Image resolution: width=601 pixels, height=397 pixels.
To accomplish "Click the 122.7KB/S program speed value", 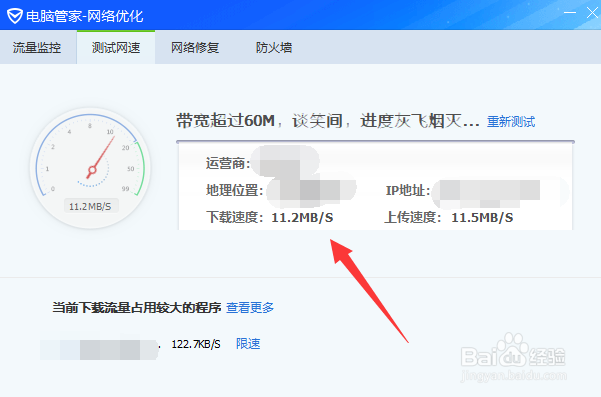I will pyautogui.click(x=196, y=344).
